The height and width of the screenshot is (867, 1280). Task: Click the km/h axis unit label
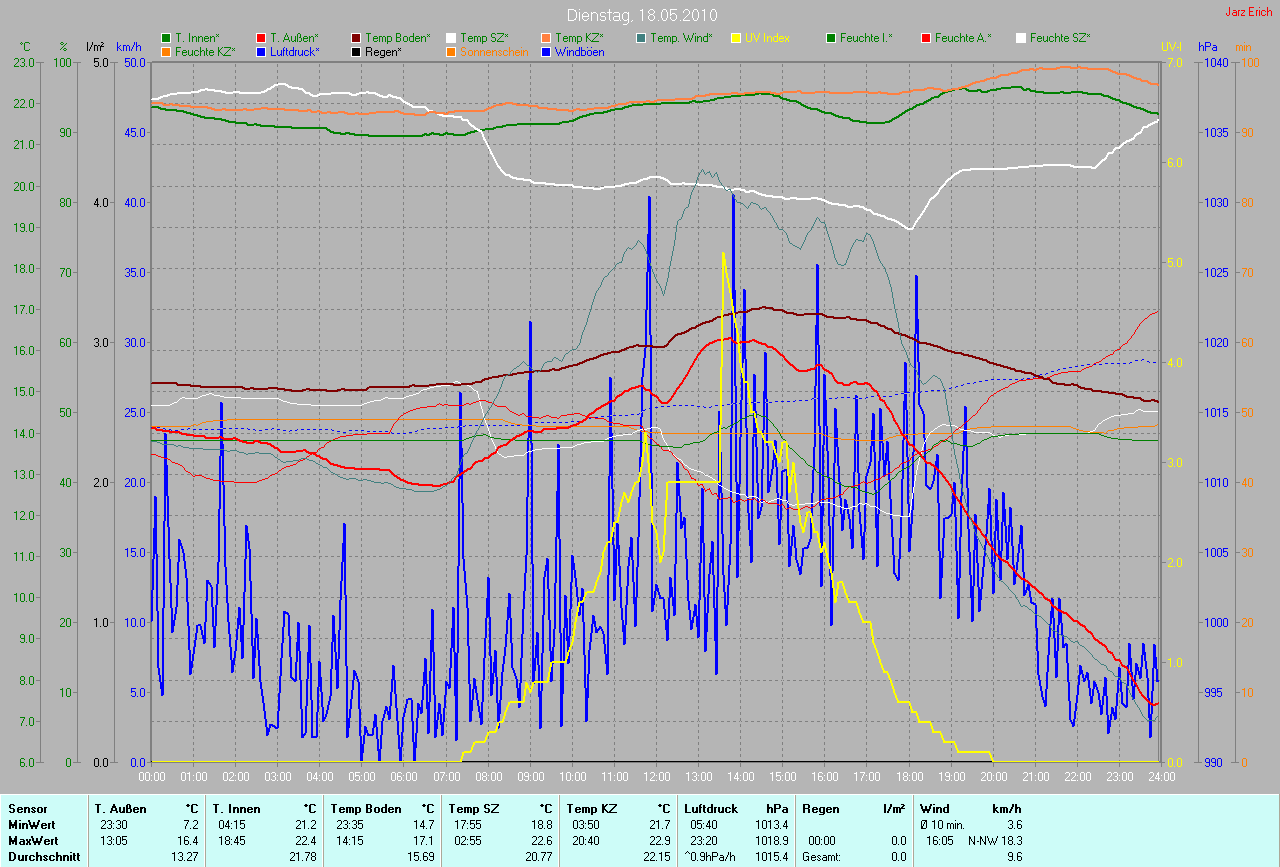pos(129,47)
